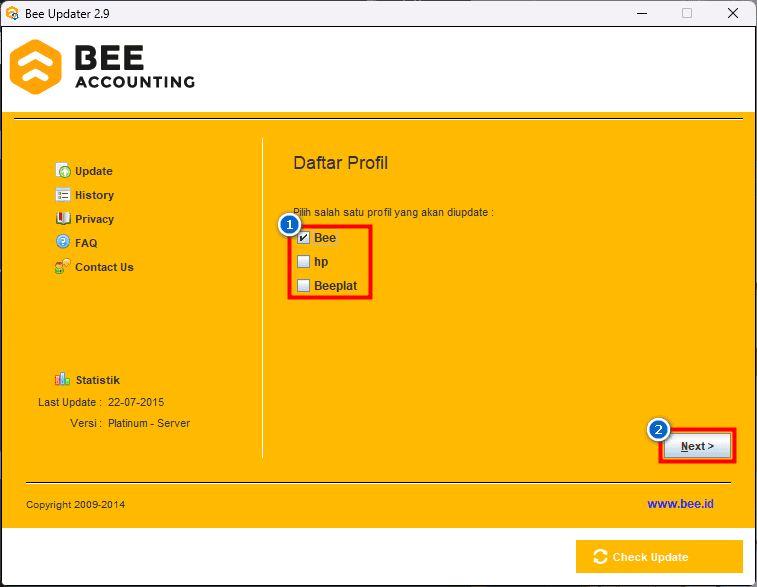Check the hp profile checkbox

303,262
